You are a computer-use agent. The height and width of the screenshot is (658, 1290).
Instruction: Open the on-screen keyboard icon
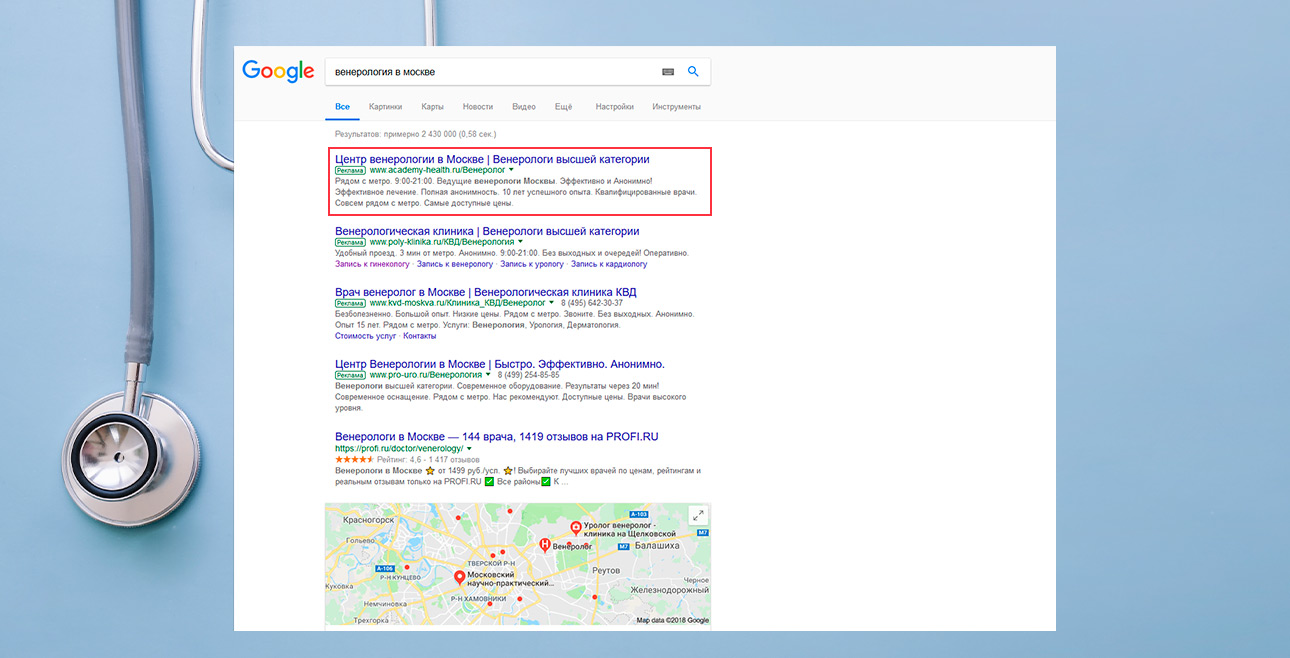click(x=668, y=72)
